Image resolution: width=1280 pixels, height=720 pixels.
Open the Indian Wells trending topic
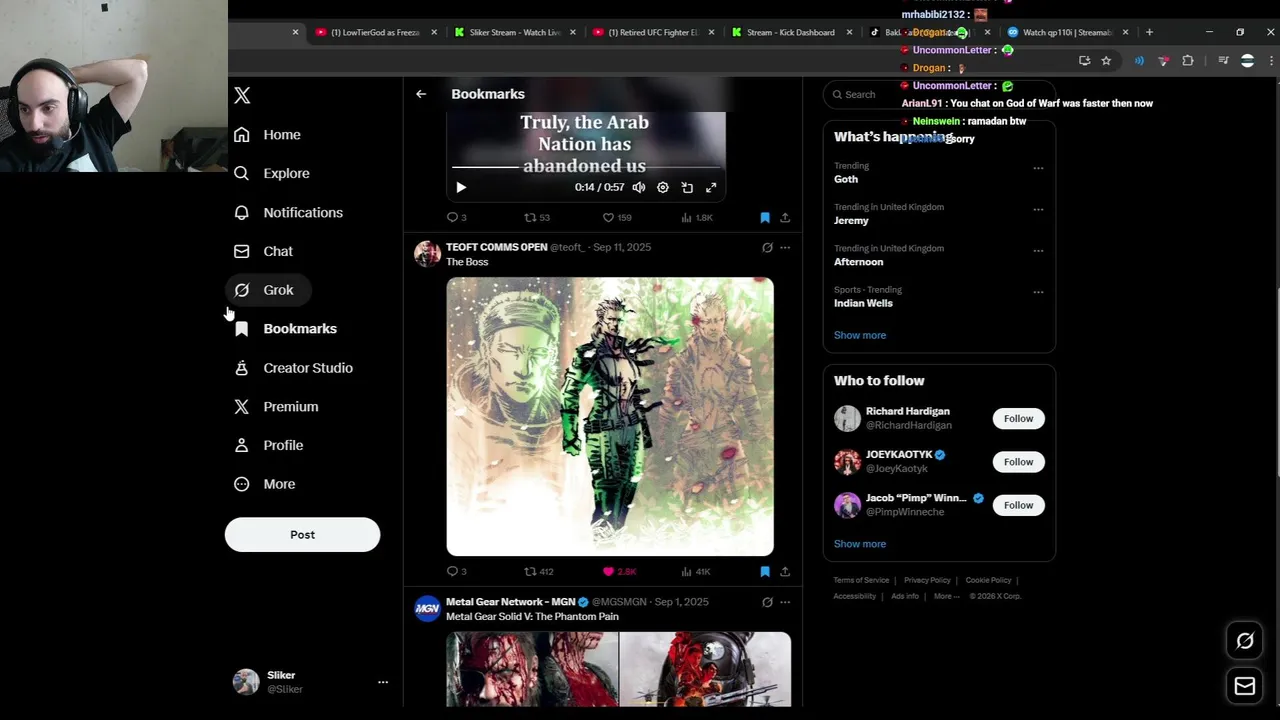[863, 303]
